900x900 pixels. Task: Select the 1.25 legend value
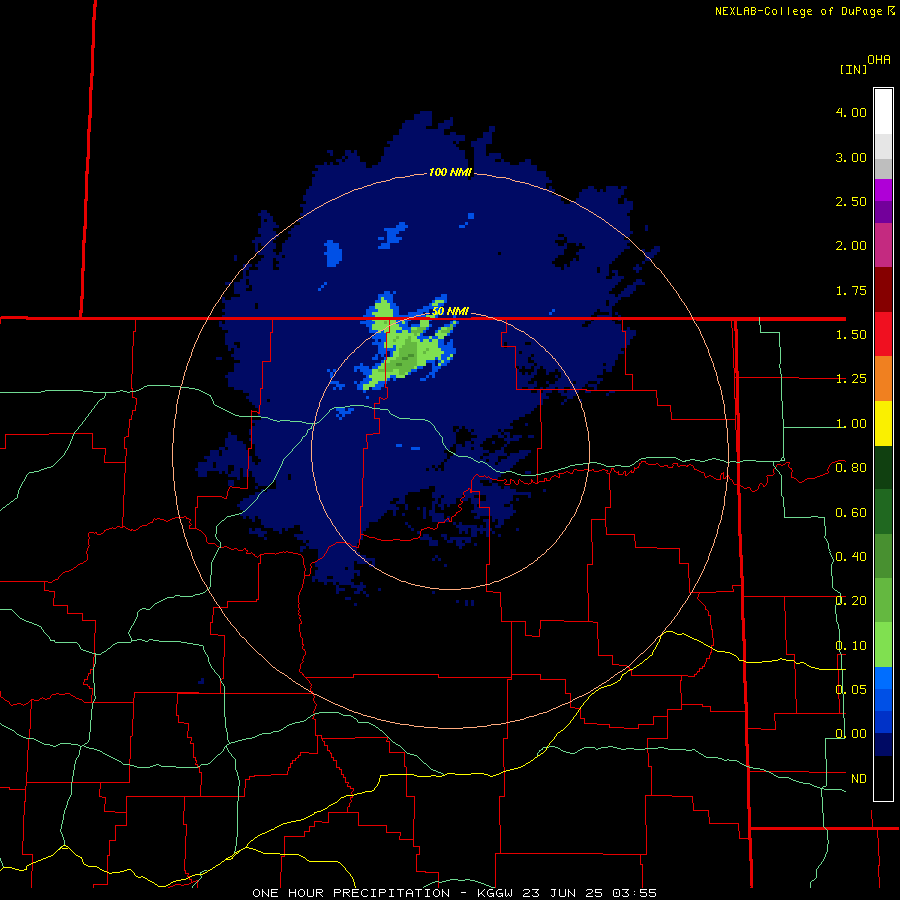tap(851, 379)
